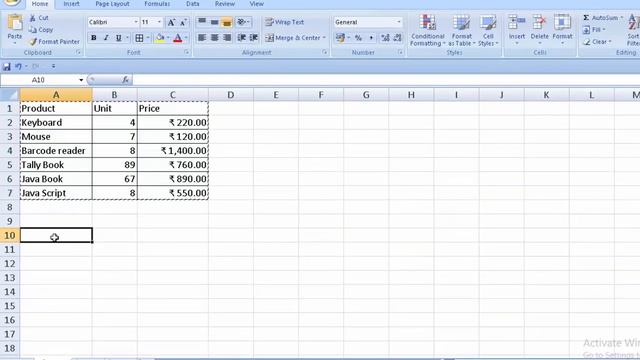Screen dimensions: 640x360
Task: Switch to the Data tab
Action: (x=193, y=4)
